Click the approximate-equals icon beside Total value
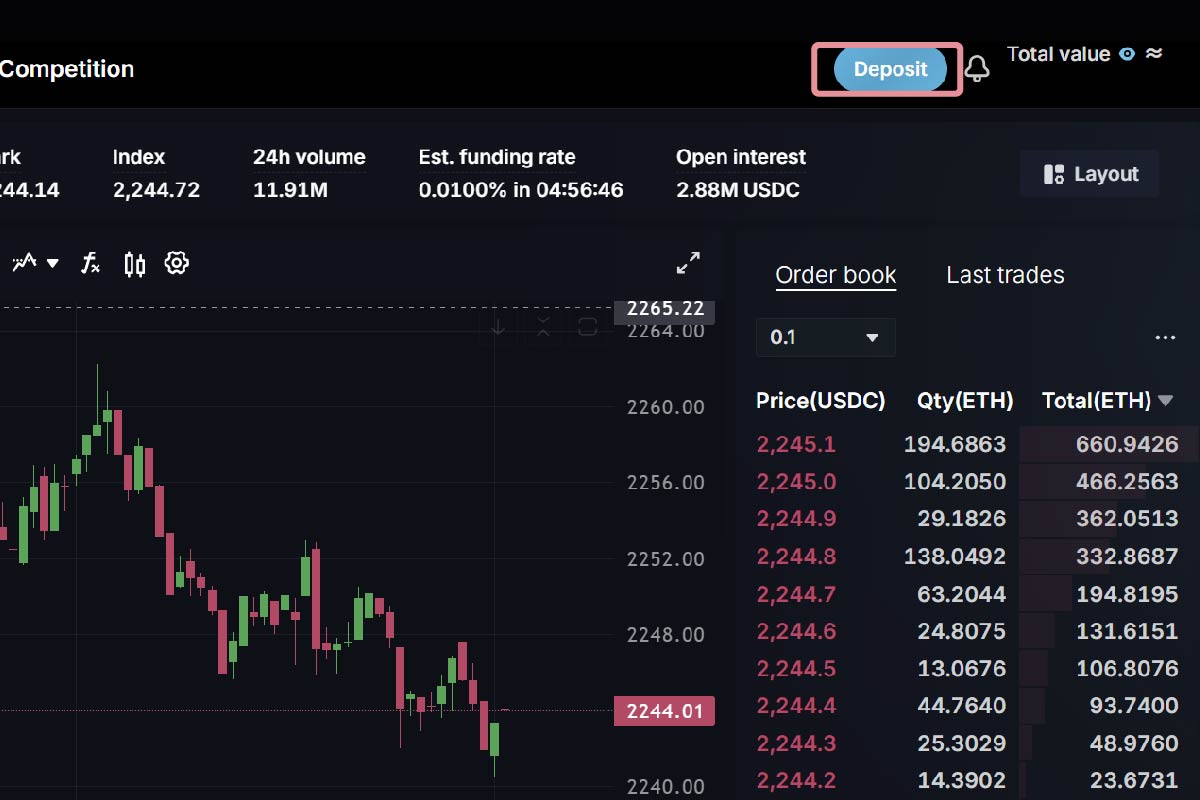 pyautogui.click(x=1154, y=53)
